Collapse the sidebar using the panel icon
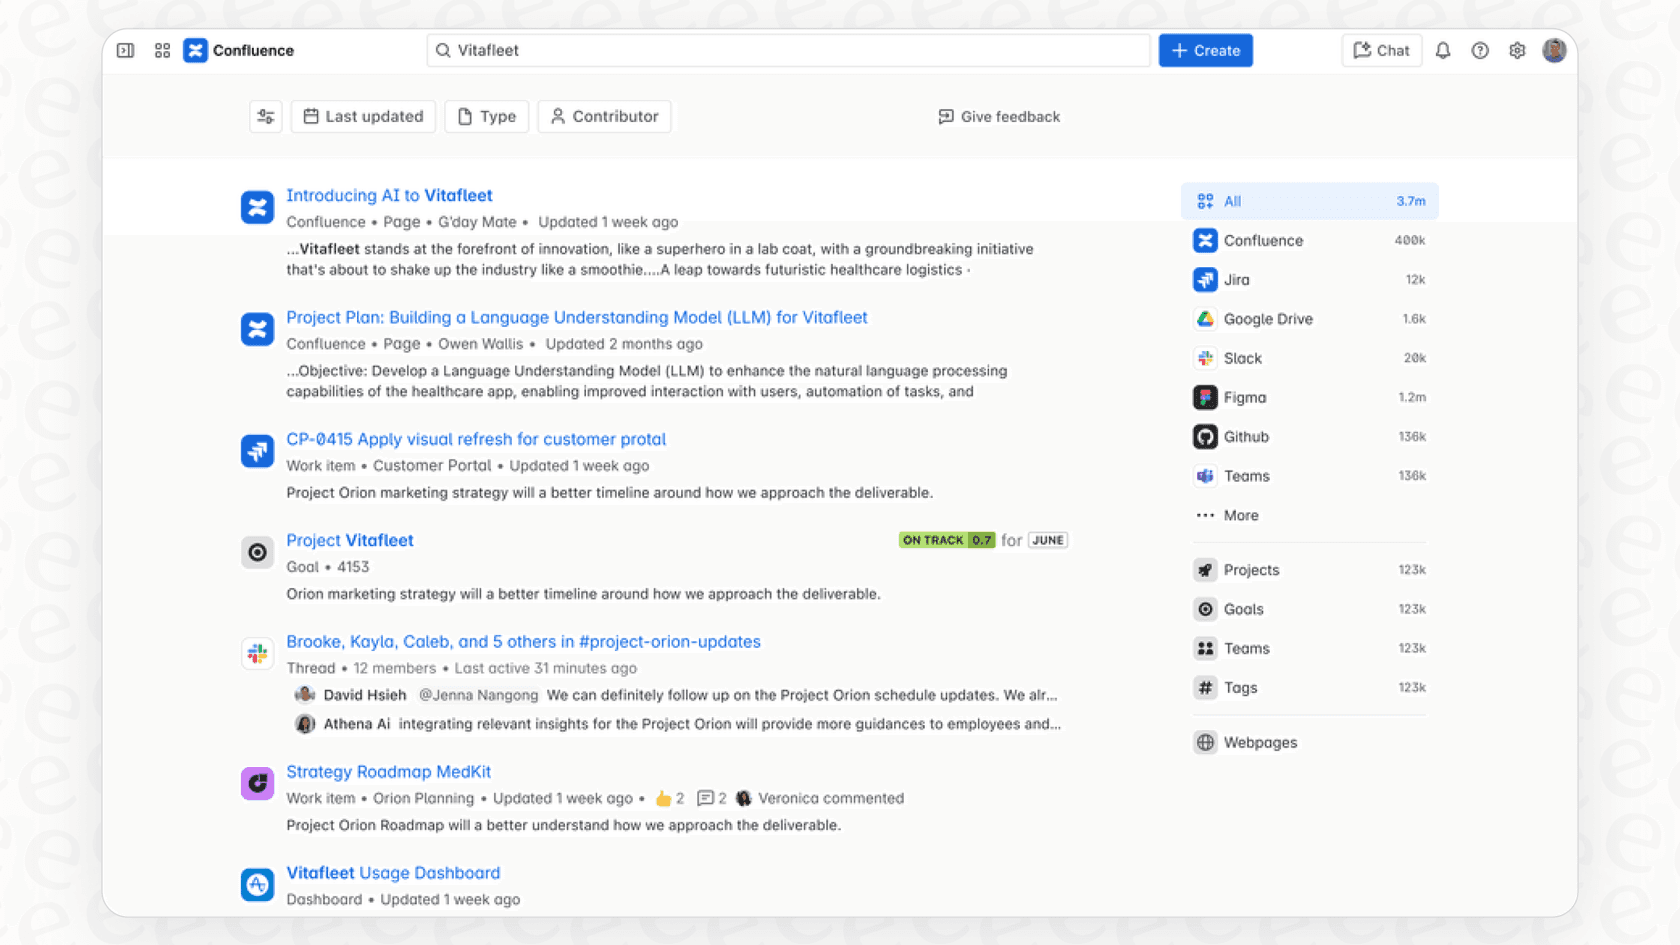Viewport: 1680px width, 945px height. click(125, 50)
